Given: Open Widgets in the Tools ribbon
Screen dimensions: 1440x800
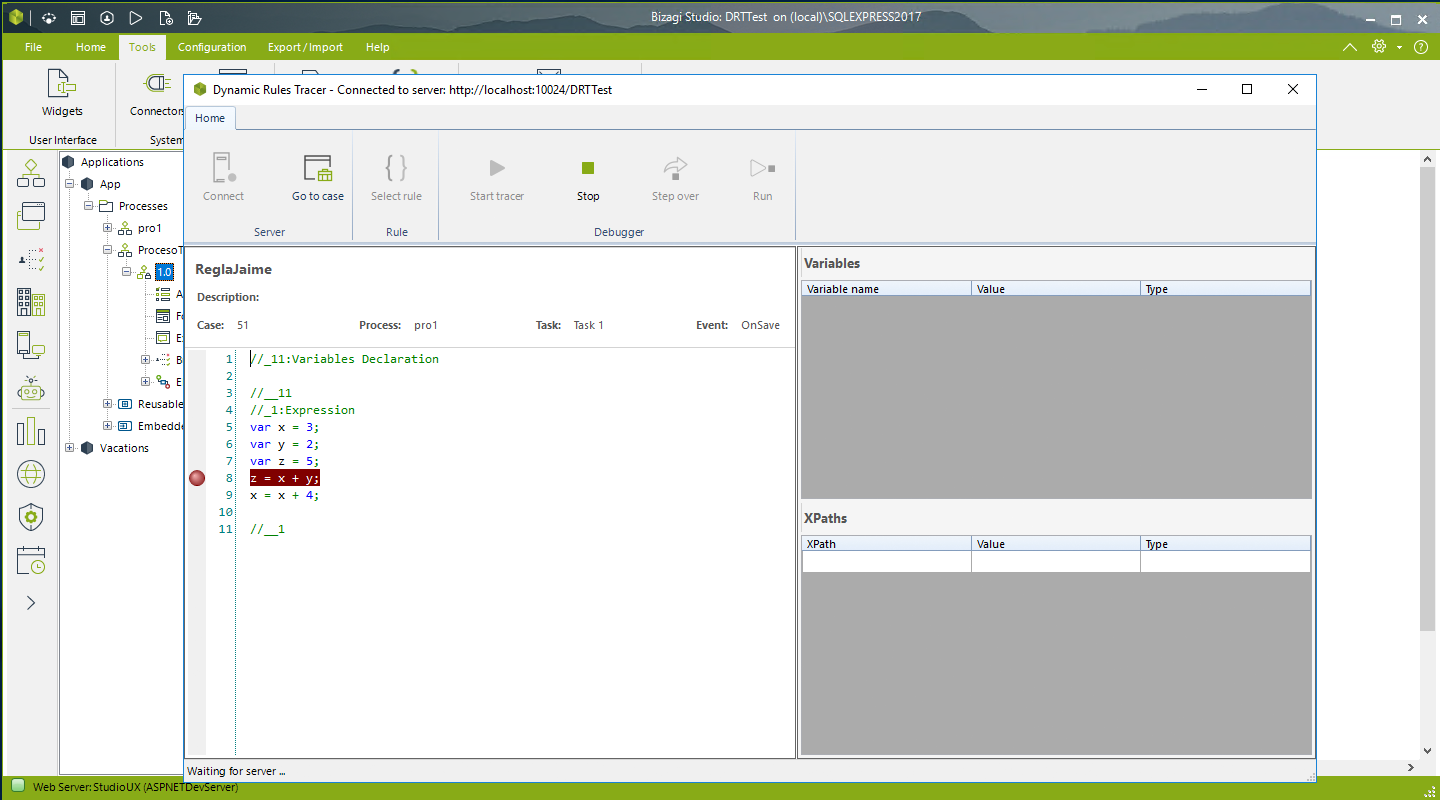Looking at the screenshot, I should (62, 94).
